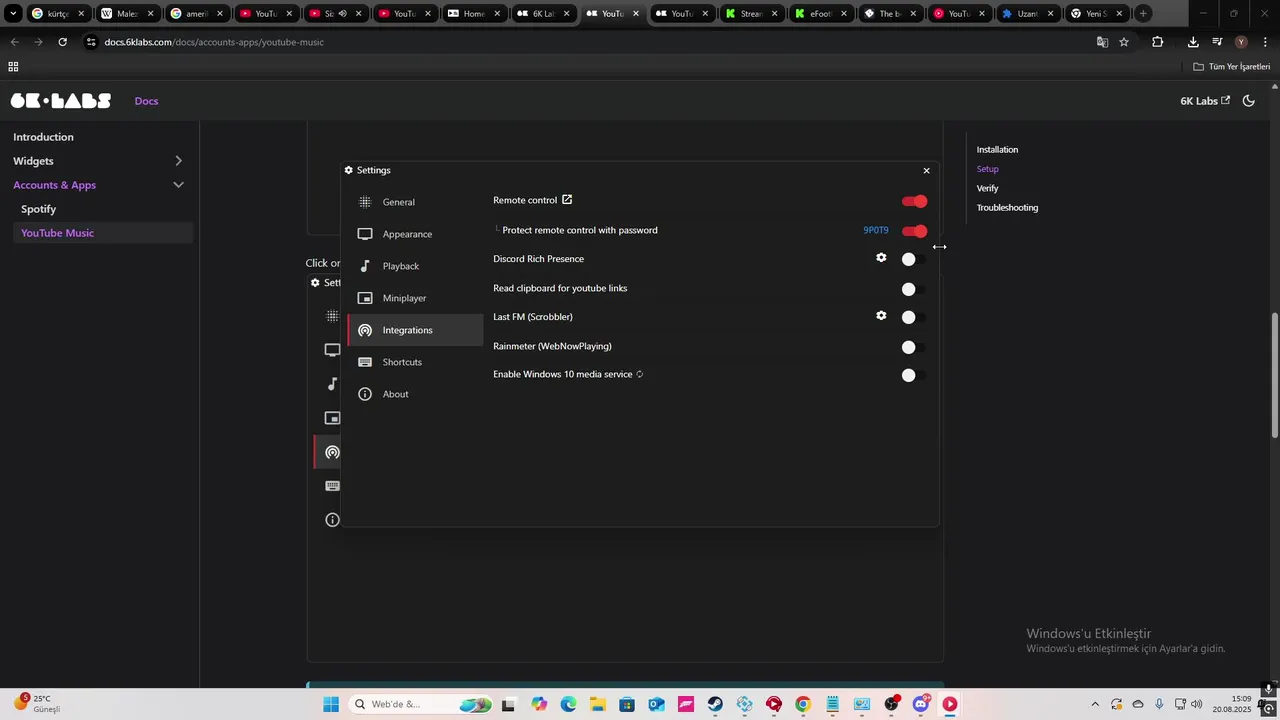Switch to the Home browser tab

pyautogui.click(x=473, y=14)
